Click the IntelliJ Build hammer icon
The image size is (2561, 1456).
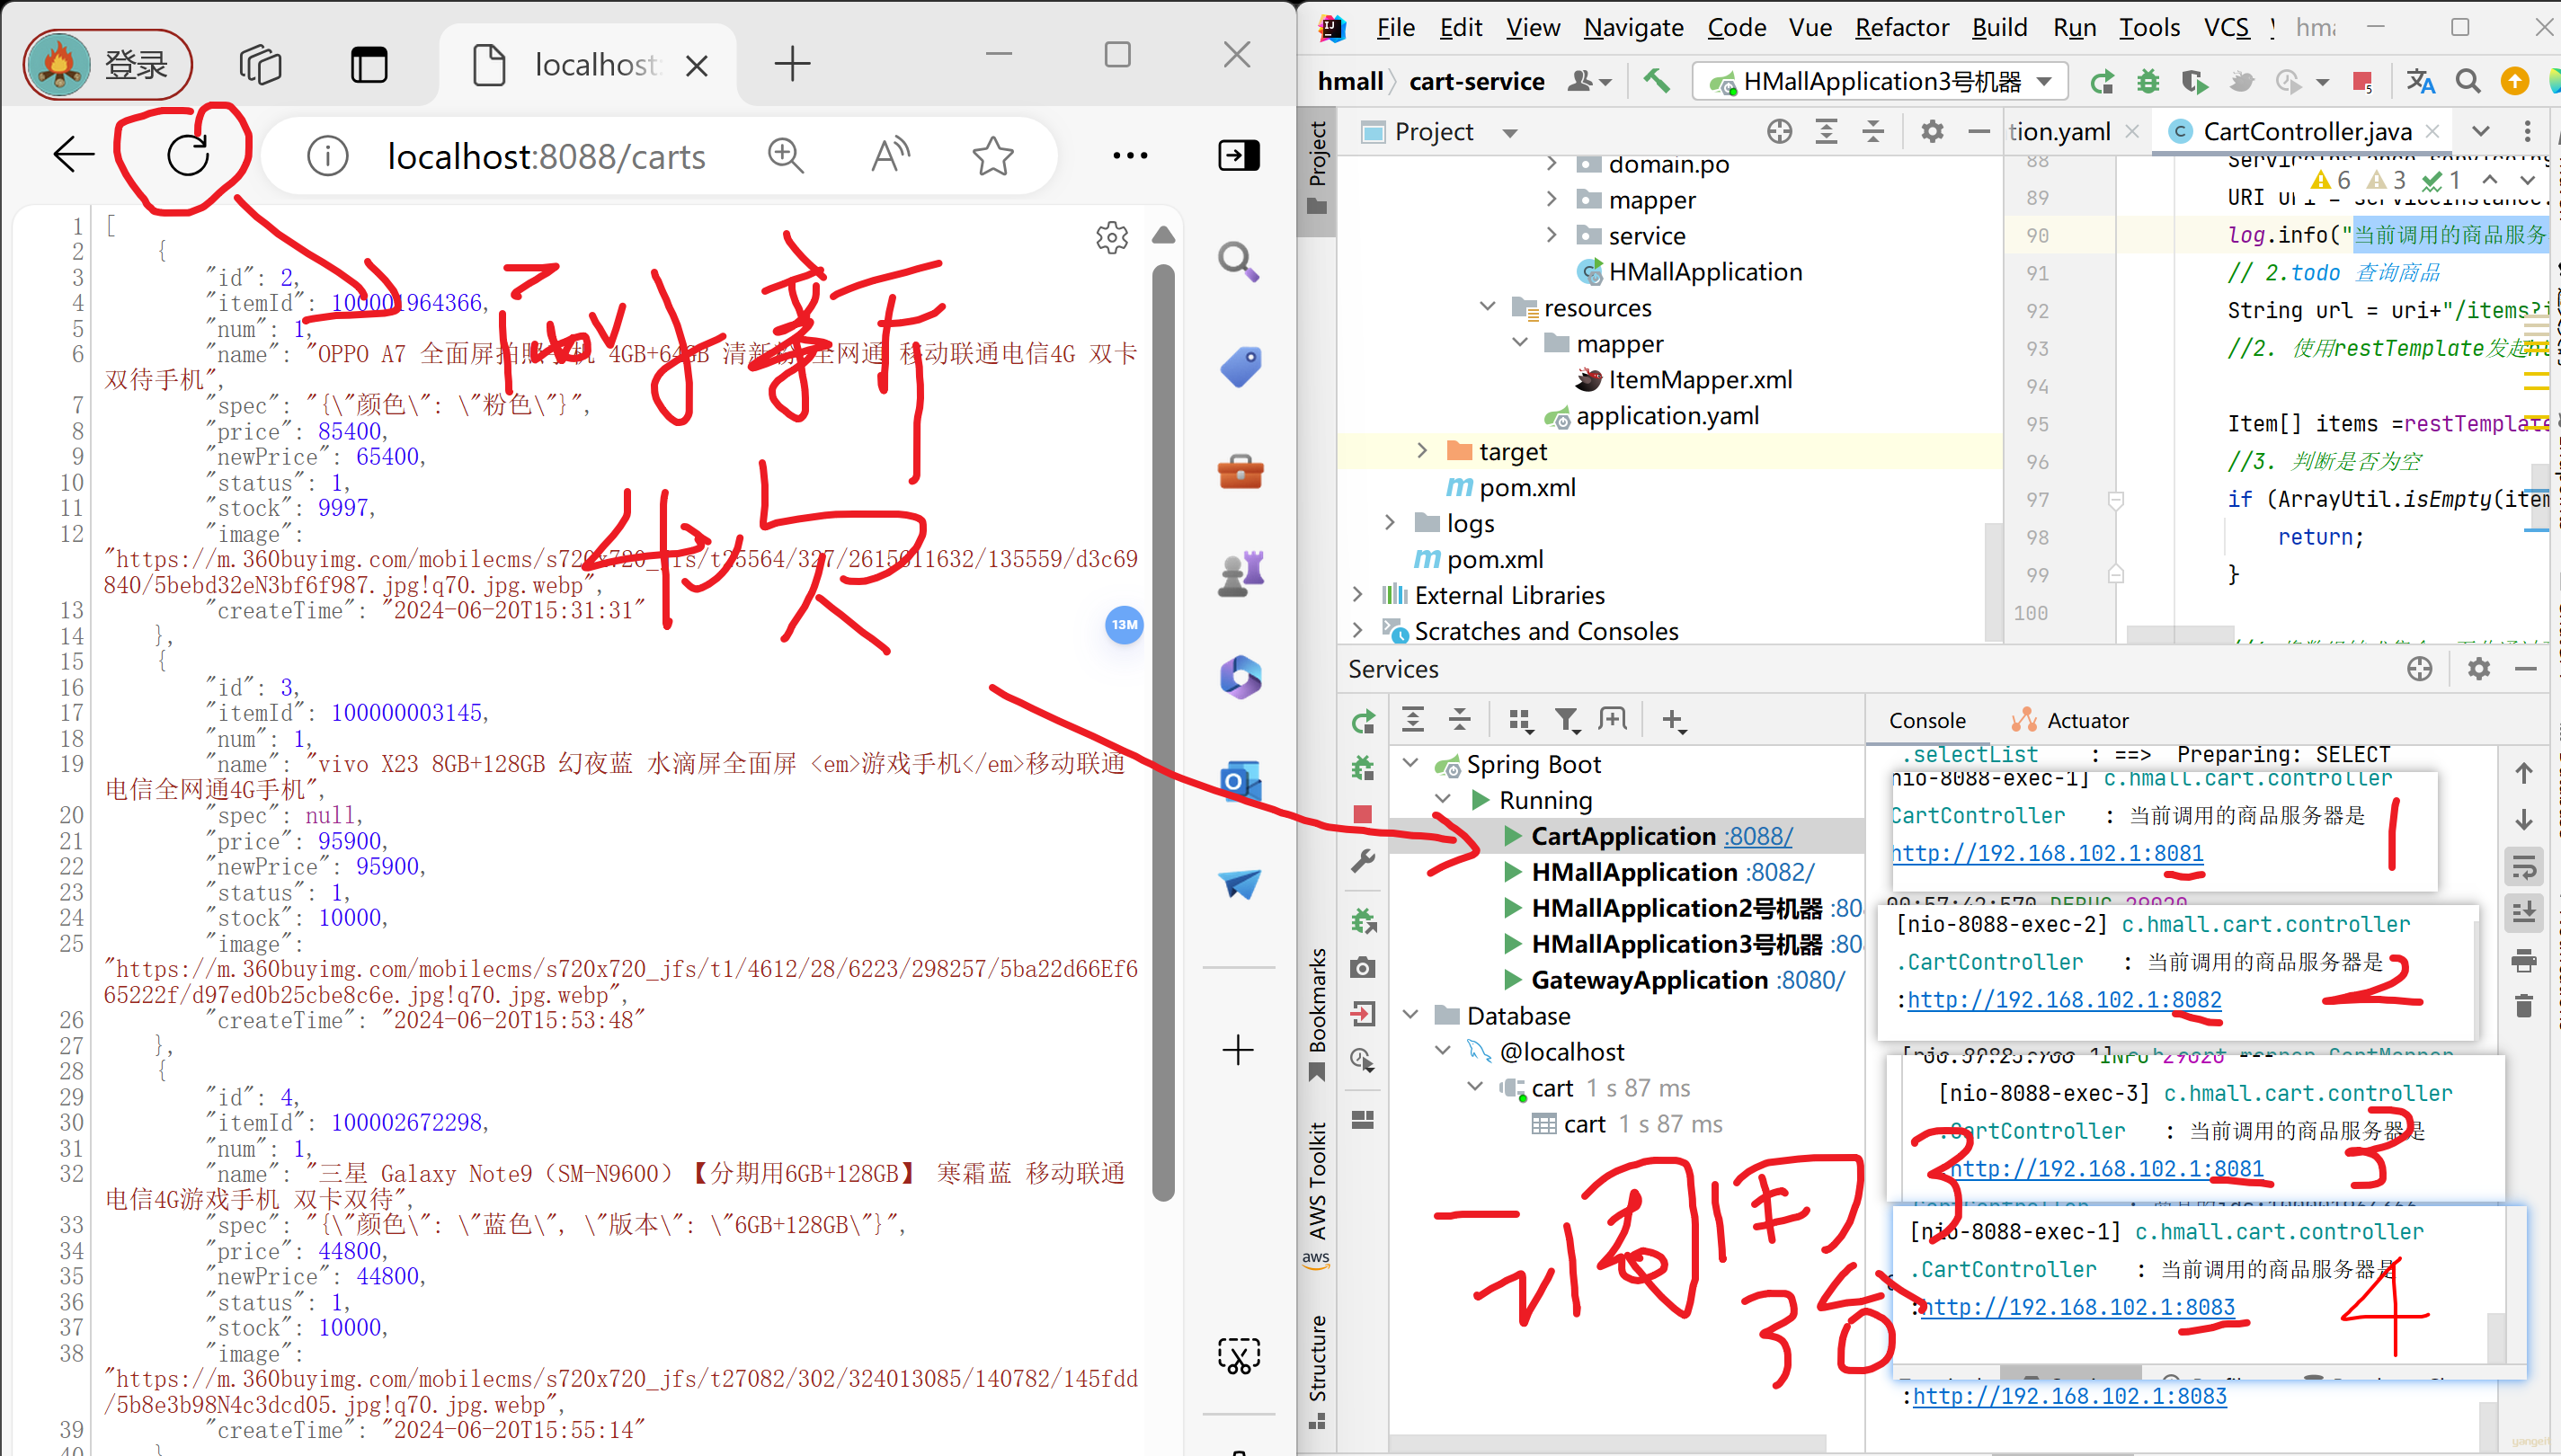point(1657,80)
